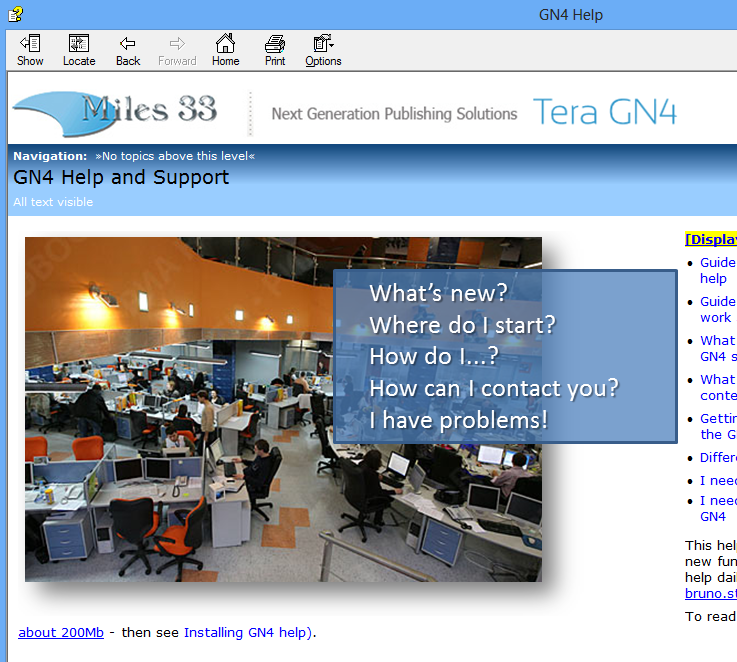The width and height of the screenshot is (737, 662).
Task: Click the Tera GN4 banner text
Action: (x=604, y=112)
